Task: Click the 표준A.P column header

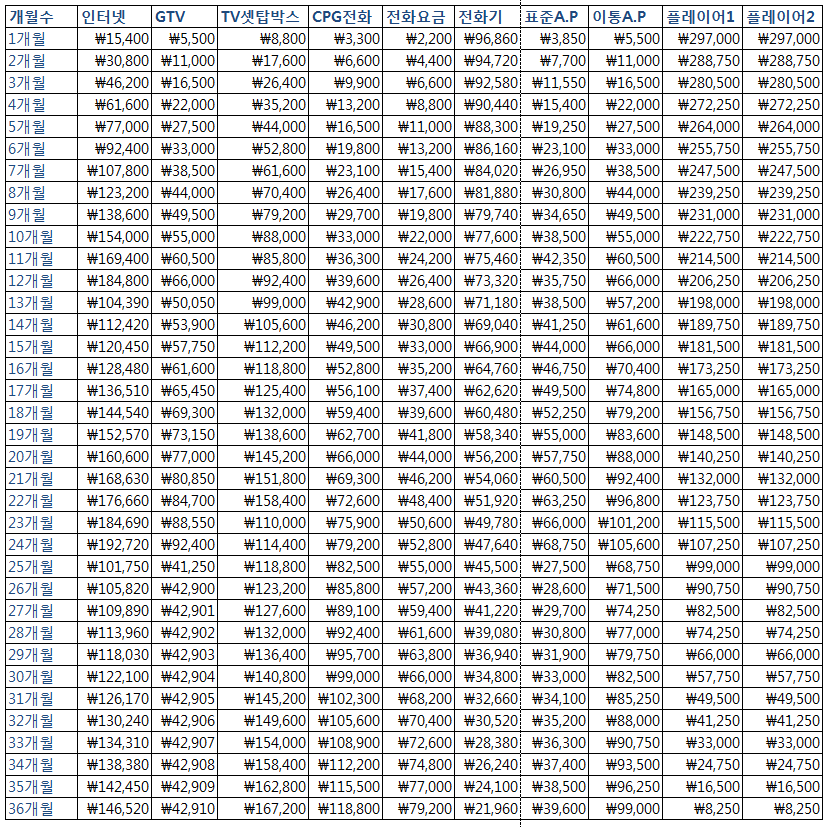Action: [554, 17]
